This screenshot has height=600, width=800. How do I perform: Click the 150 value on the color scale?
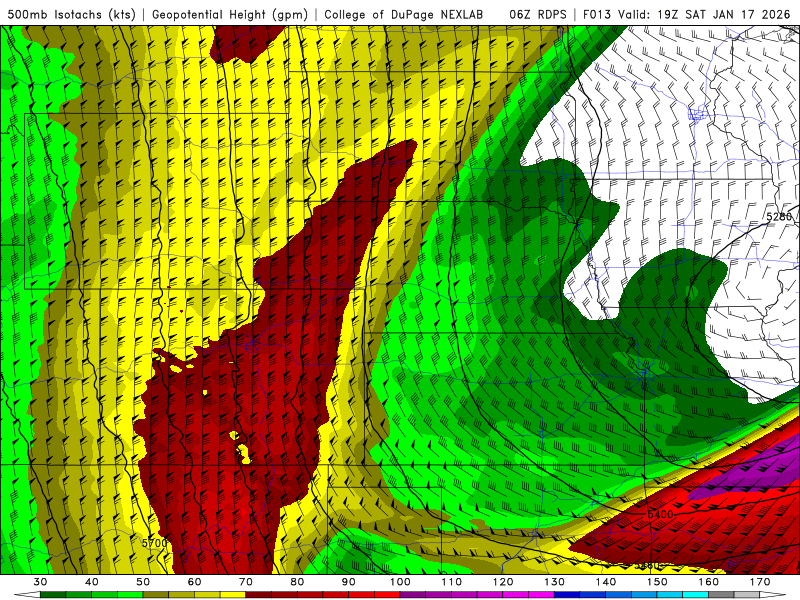pyautogui.click(x=657, y=582)
